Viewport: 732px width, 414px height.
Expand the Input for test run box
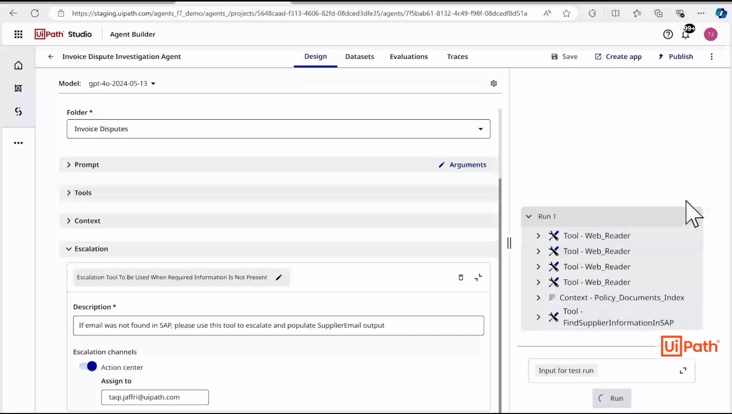(683, 371)
